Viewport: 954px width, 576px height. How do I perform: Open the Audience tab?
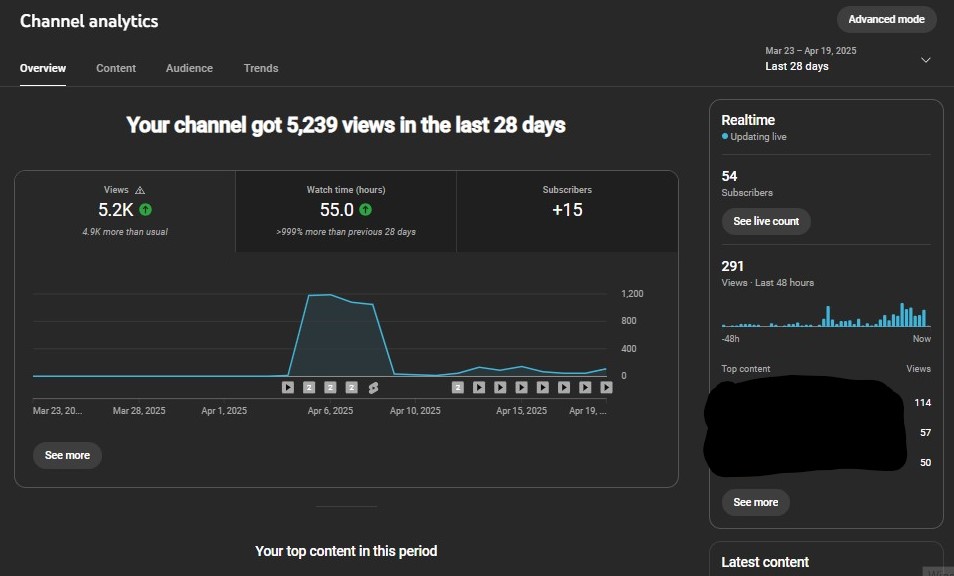[x=189, y=68]
